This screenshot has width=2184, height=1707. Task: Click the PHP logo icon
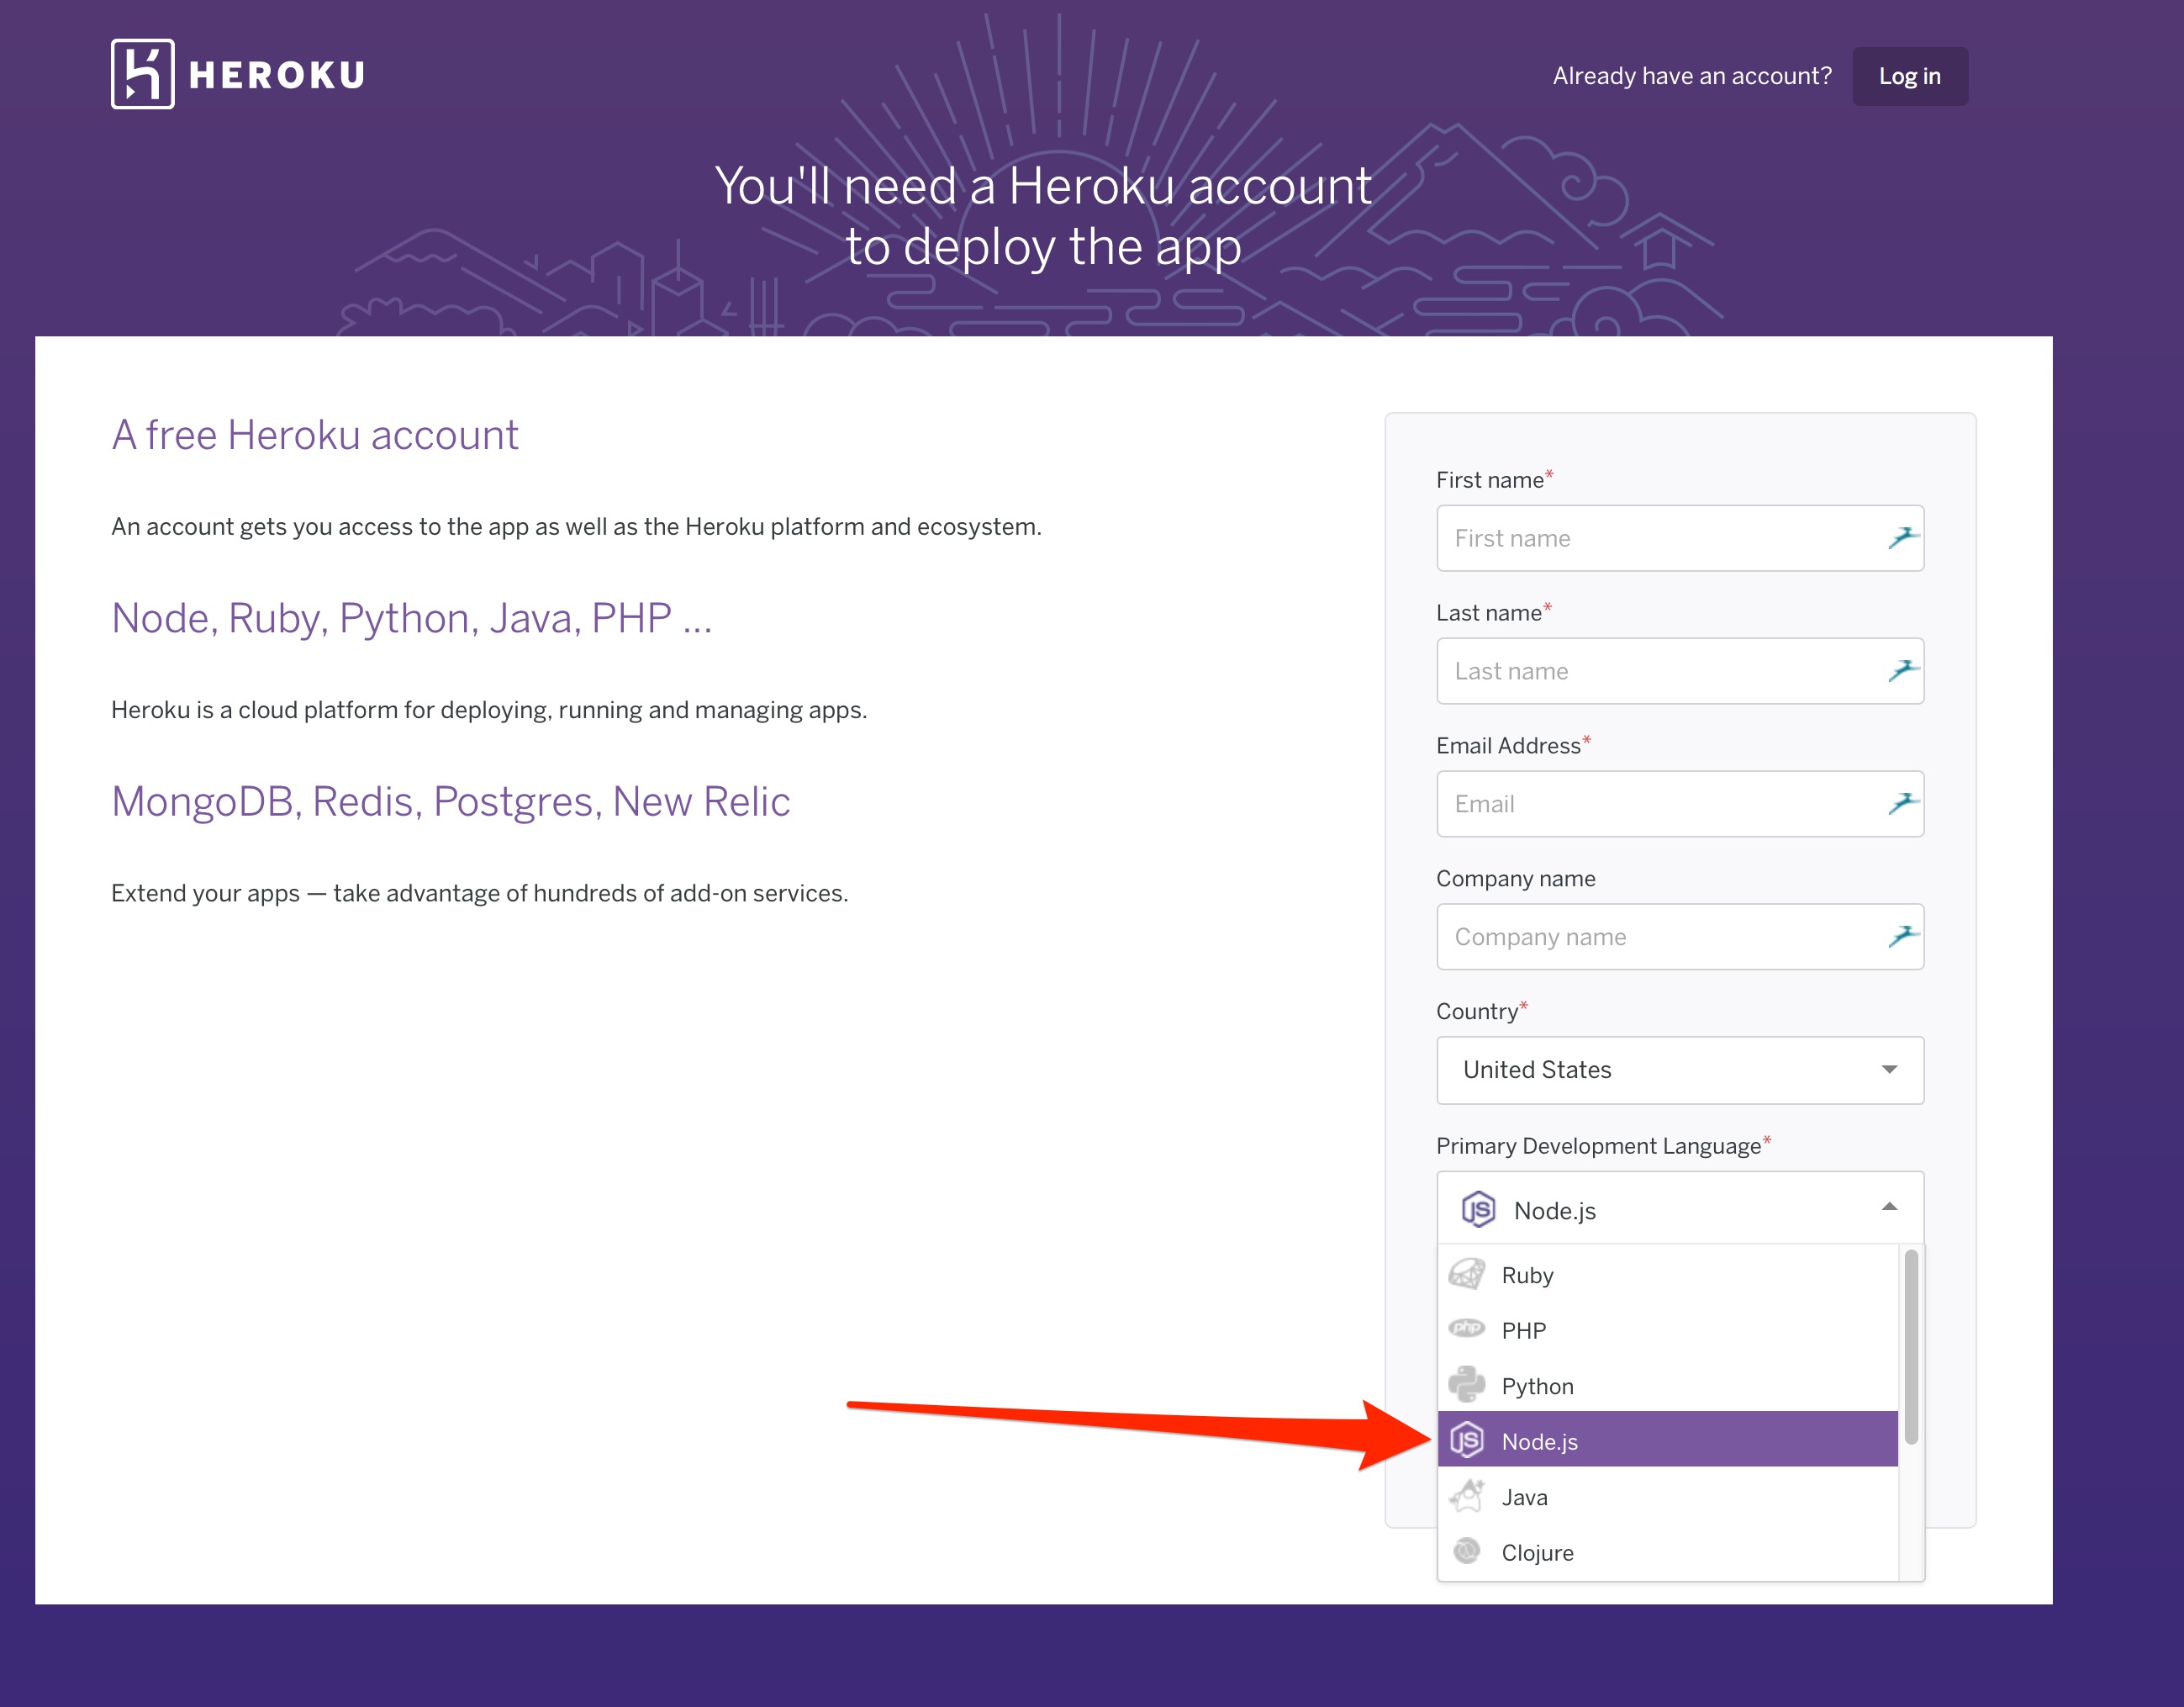coord(1466,1328)
